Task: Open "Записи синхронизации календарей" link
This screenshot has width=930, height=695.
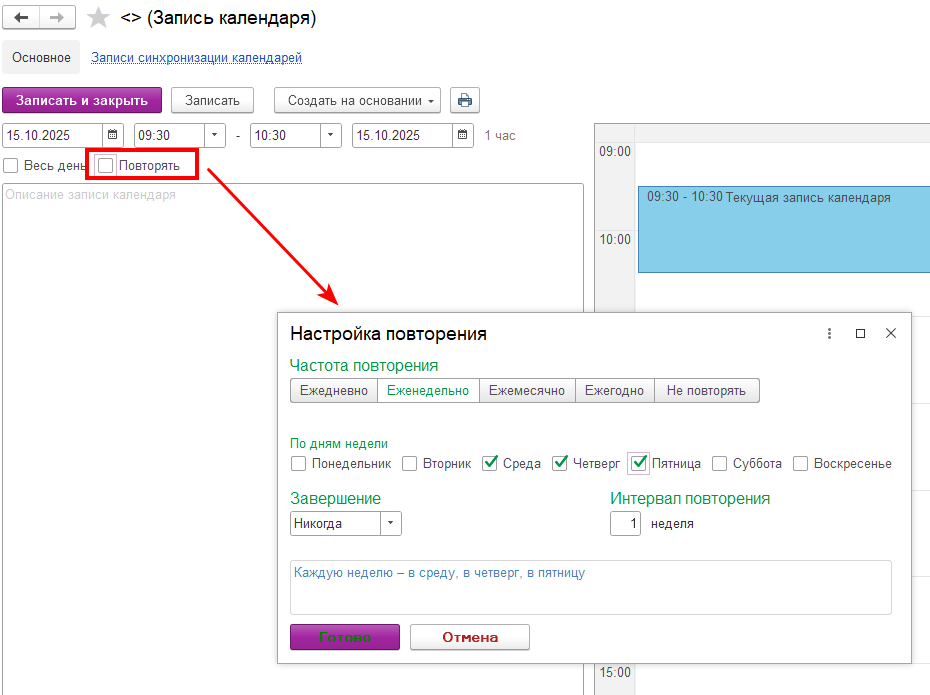Action: click(196, 58)
